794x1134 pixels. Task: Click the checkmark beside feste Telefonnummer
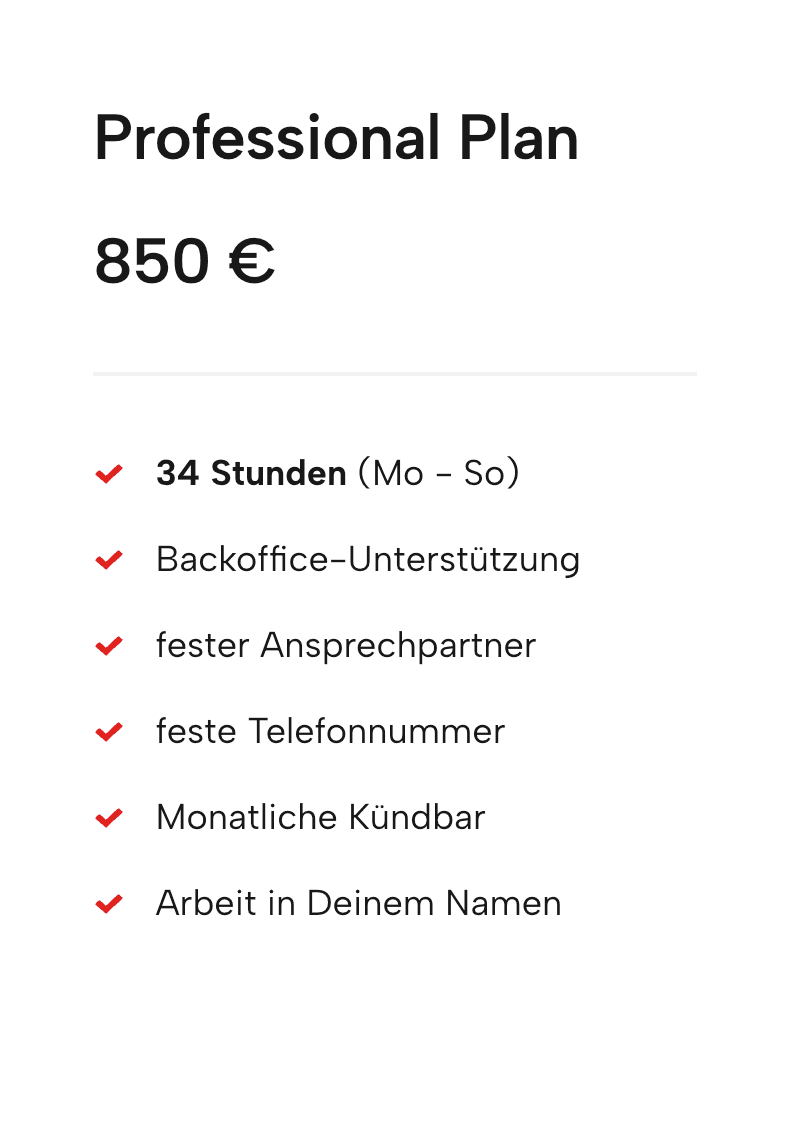pyautogui.click(x=108, y=732)
